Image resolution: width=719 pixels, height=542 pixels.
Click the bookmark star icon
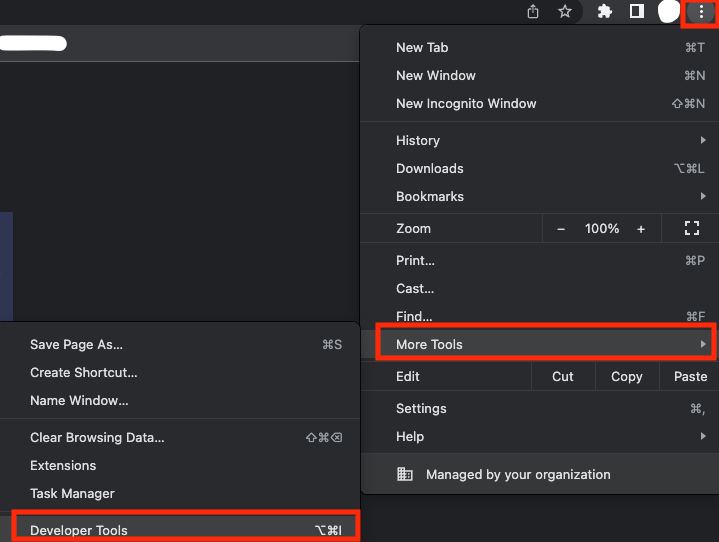[x=565, y=11]
